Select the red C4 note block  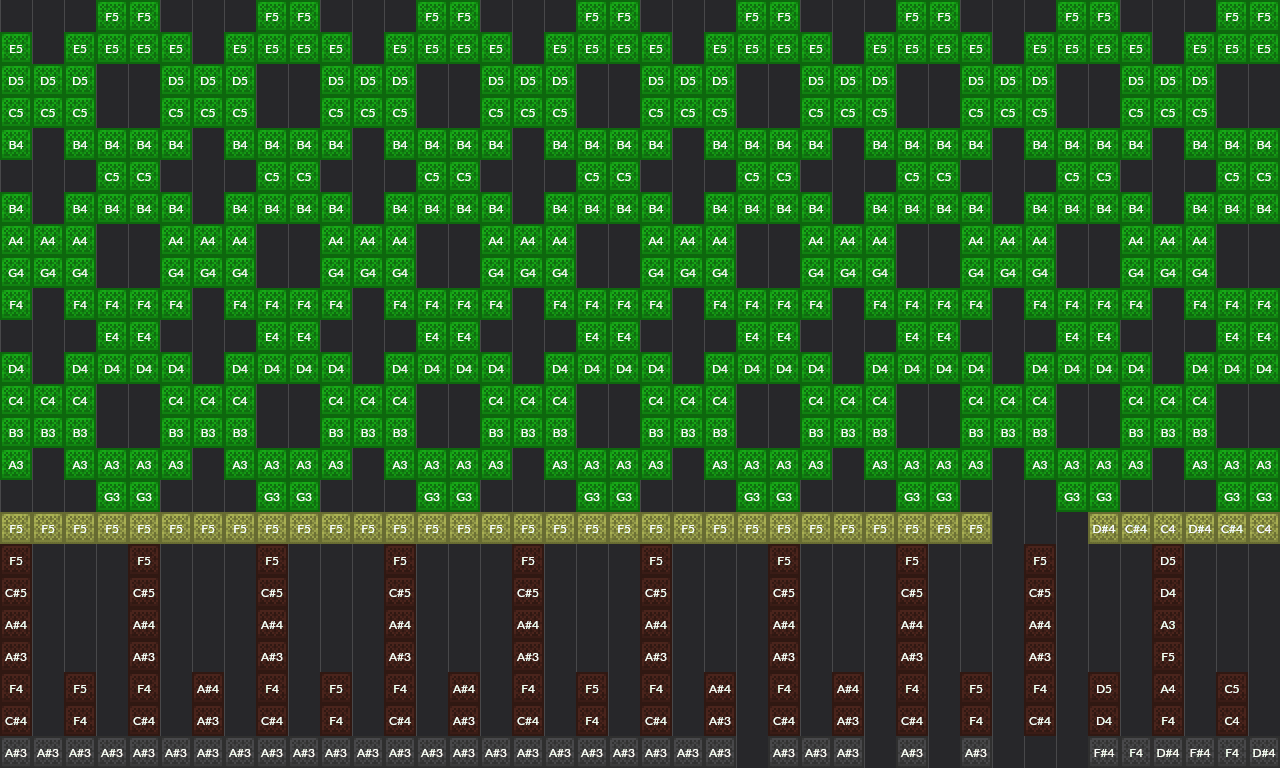pyautogui.click(x=1232, y=721)
